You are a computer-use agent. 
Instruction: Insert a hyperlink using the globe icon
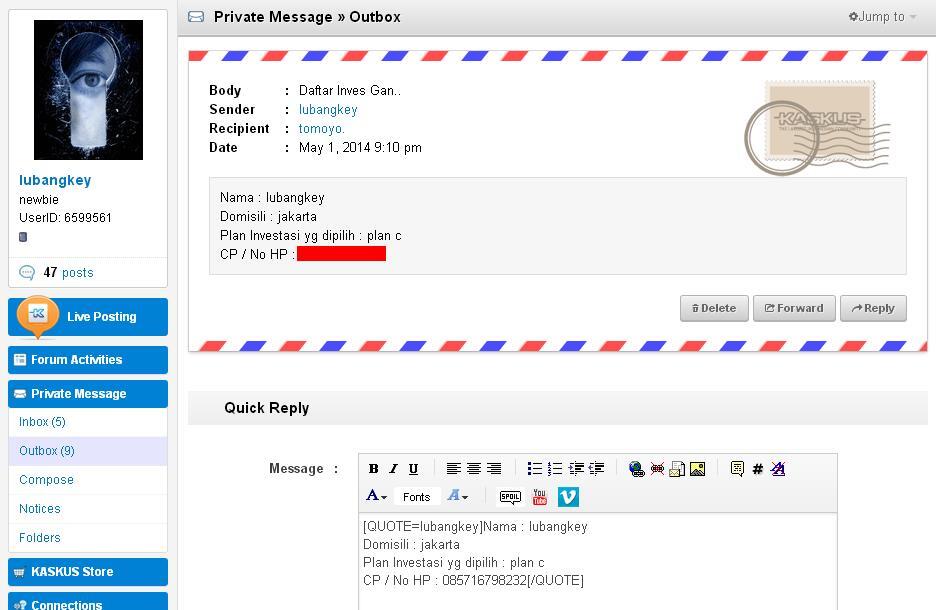[637, 469]
